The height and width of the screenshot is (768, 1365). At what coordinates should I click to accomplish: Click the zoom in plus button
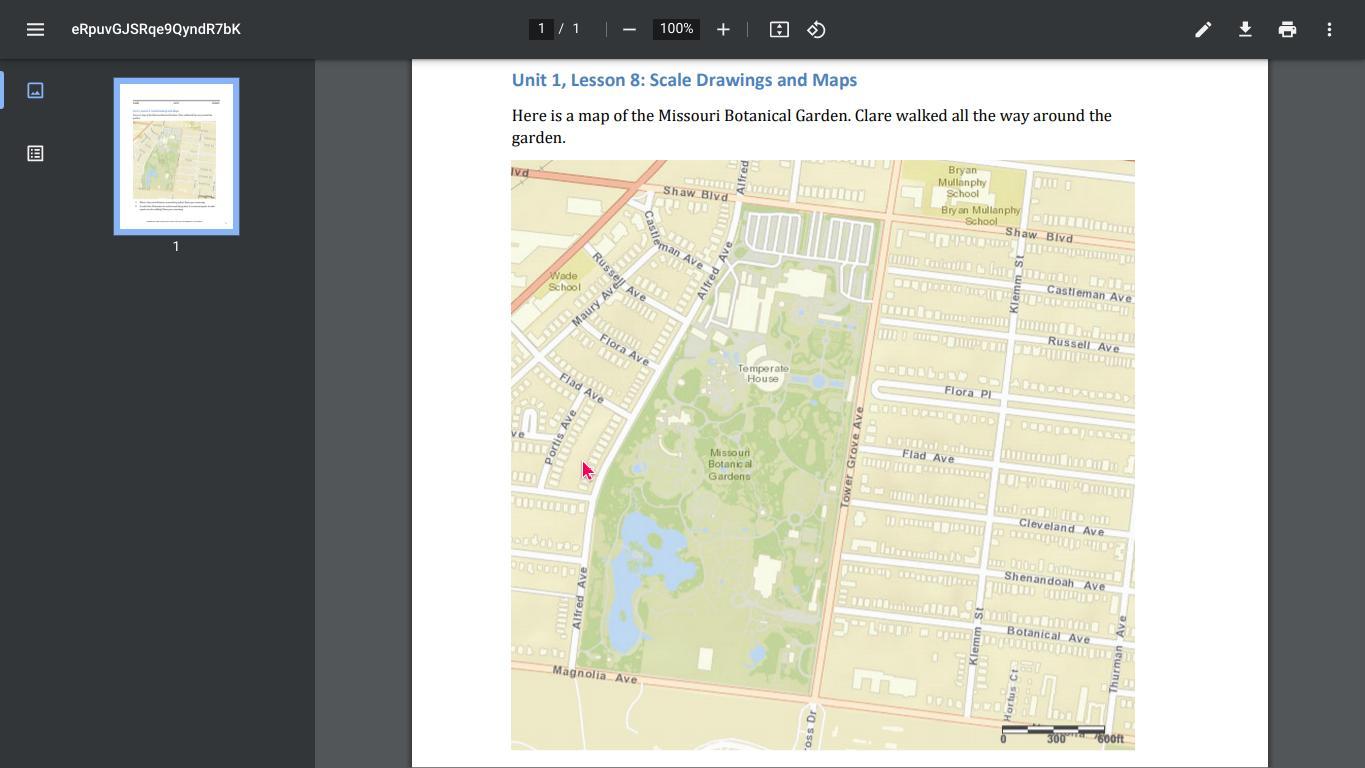coord(723,29)
